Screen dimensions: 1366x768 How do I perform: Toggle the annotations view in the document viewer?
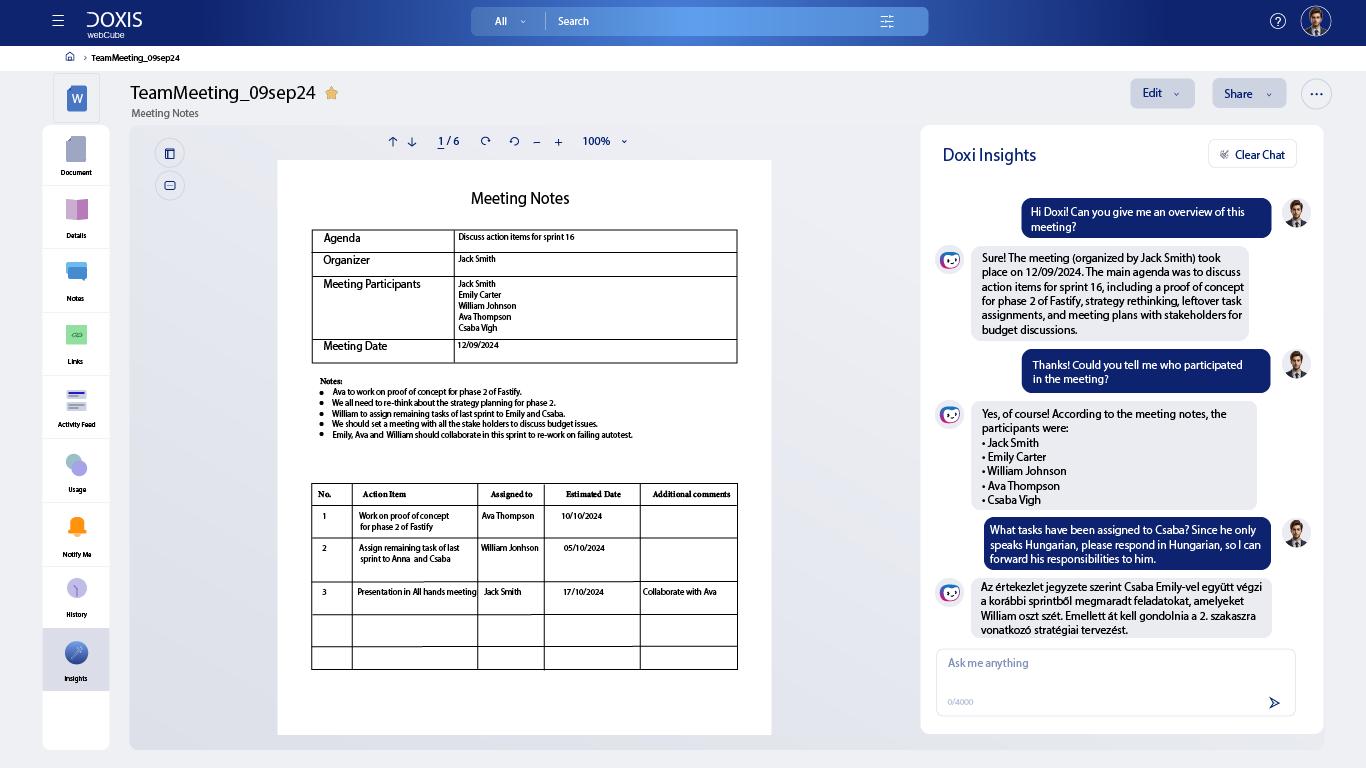pos(170,185)
